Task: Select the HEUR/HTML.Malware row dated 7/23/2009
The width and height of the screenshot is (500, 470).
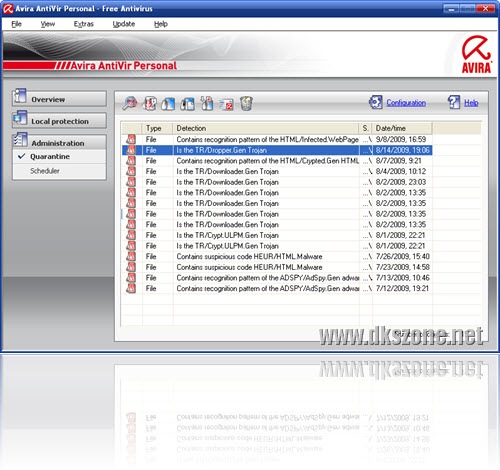Action: click(277, 267)
